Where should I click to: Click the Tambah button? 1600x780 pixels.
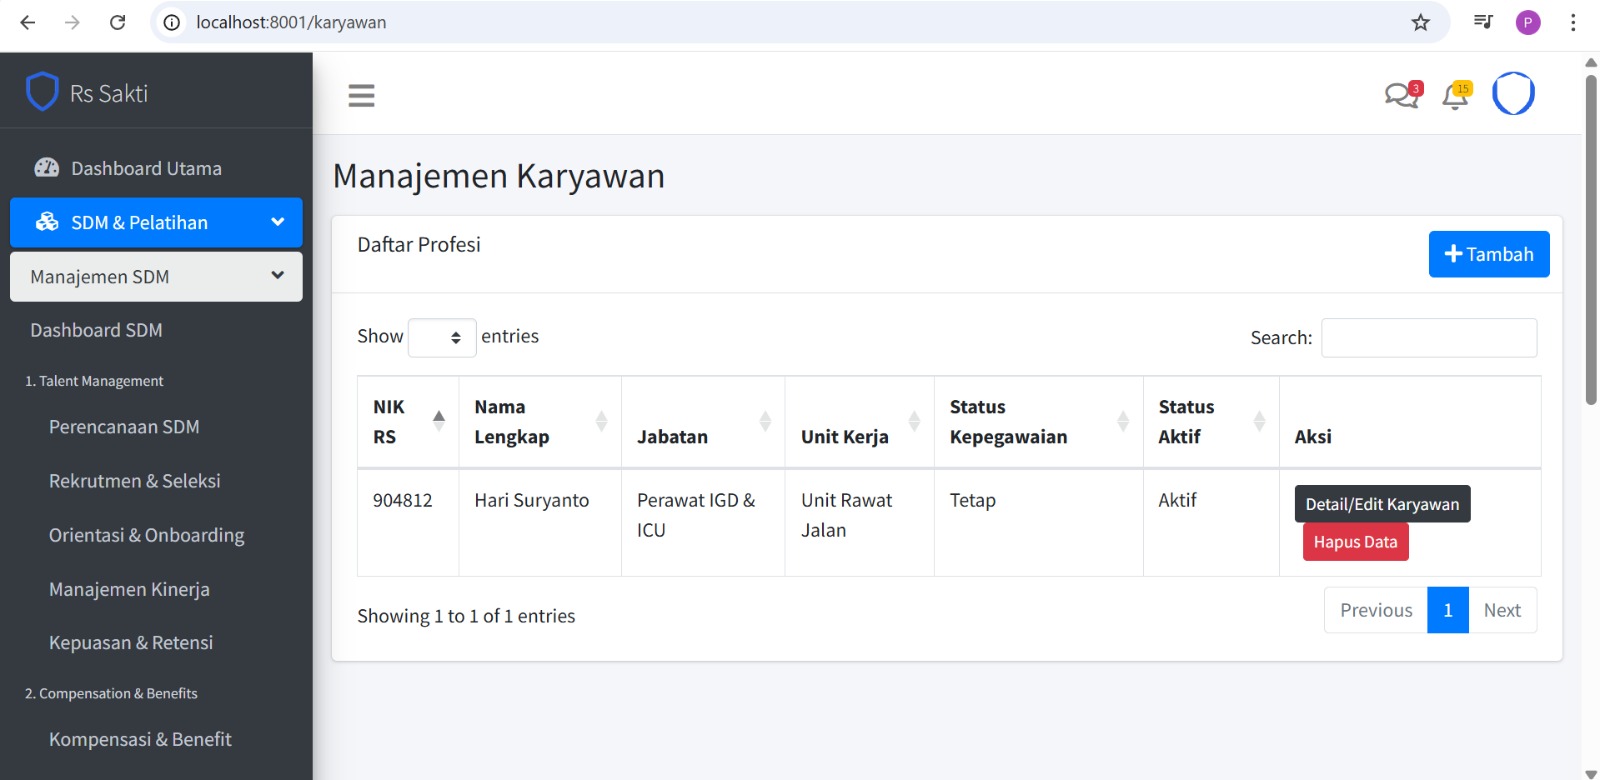pos(1488,254)
